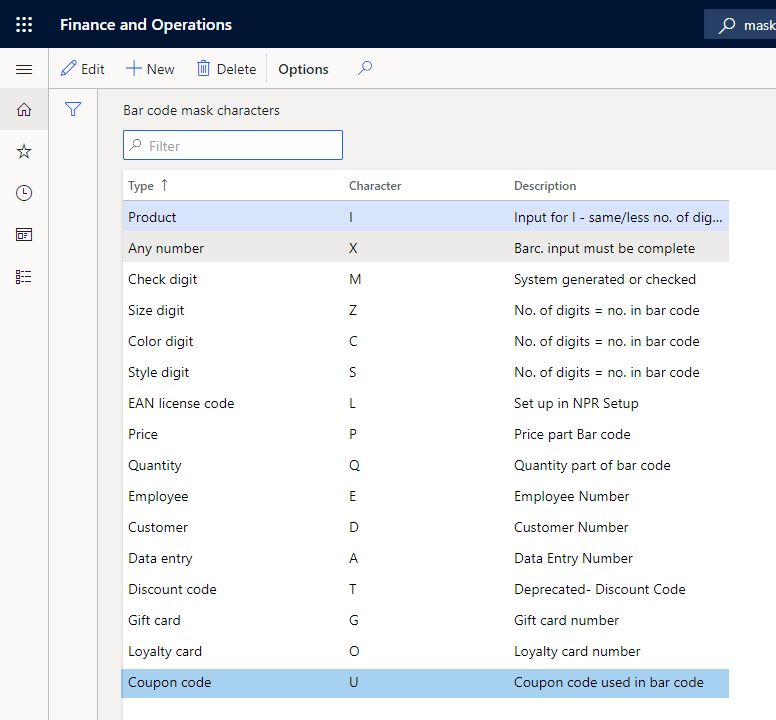
Task: Open Favorites star in sidebar
Action: (x=24, y=151)
